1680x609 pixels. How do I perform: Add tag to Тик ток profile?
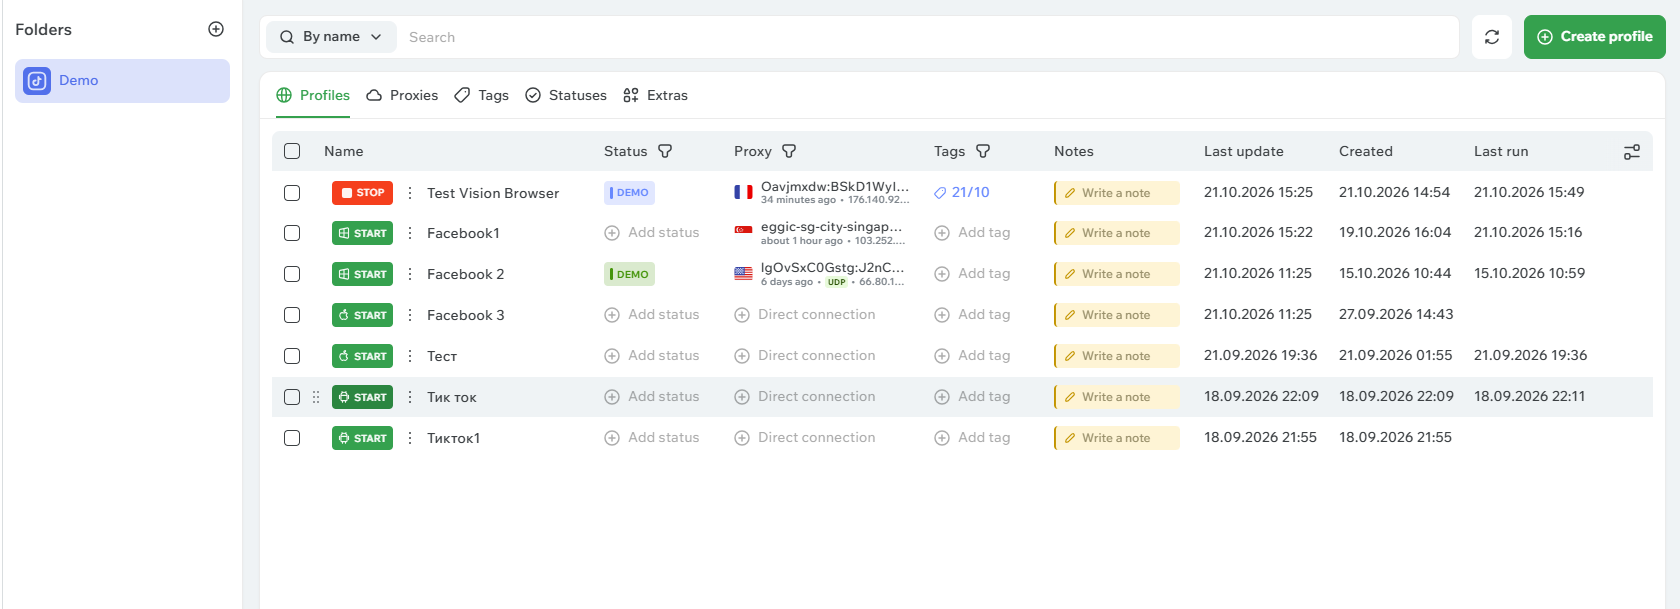[972, 397]
